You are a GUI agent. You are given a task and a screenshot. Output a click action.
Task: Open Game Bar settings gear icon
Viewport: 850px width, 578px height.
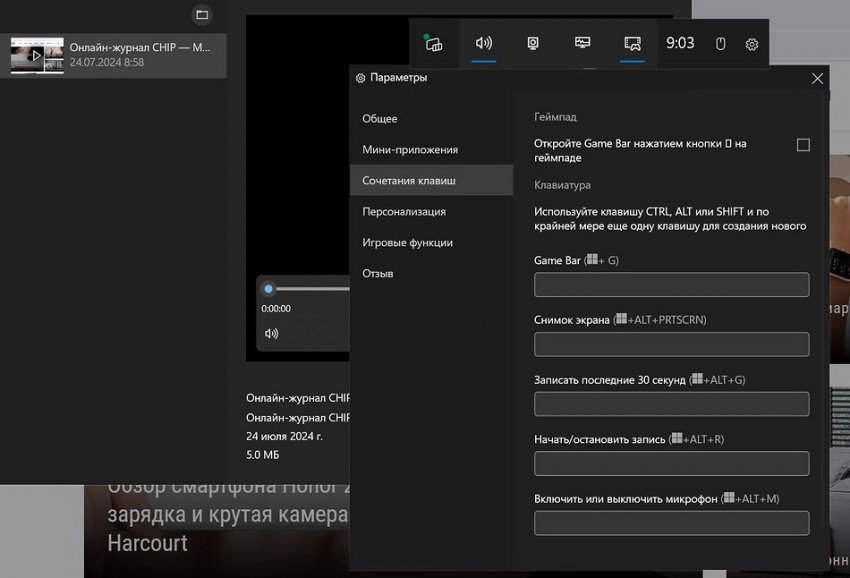coord(752,44)
